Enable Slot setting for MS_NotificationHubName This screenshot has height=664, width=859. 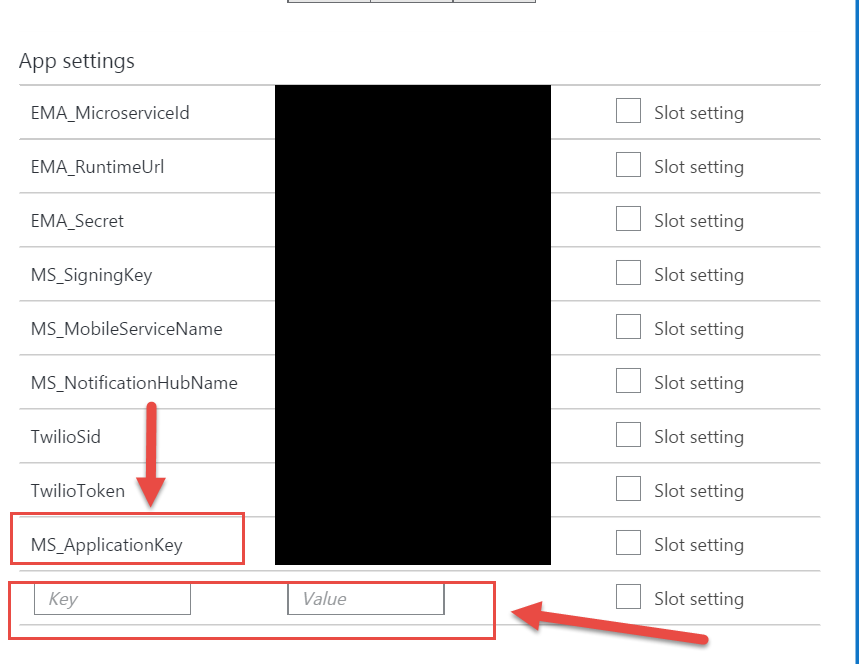(628, 380)
